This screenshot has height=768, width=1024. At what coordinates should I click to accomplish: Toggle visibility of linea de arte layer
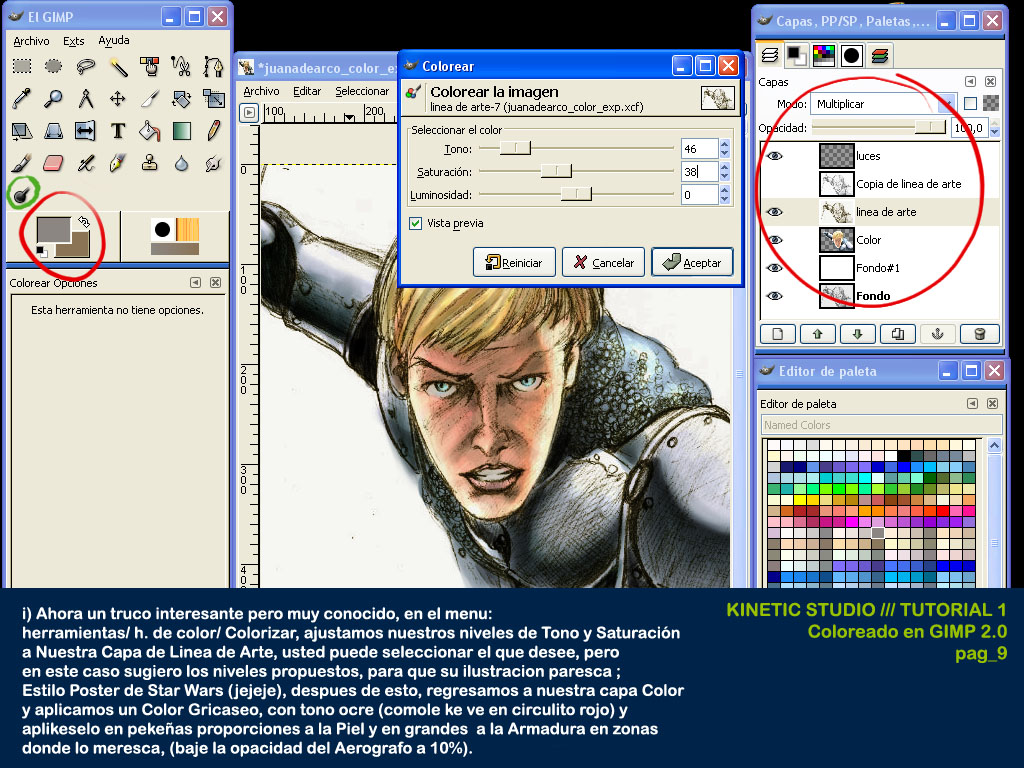pyautogui.click(x=775, y=212)
